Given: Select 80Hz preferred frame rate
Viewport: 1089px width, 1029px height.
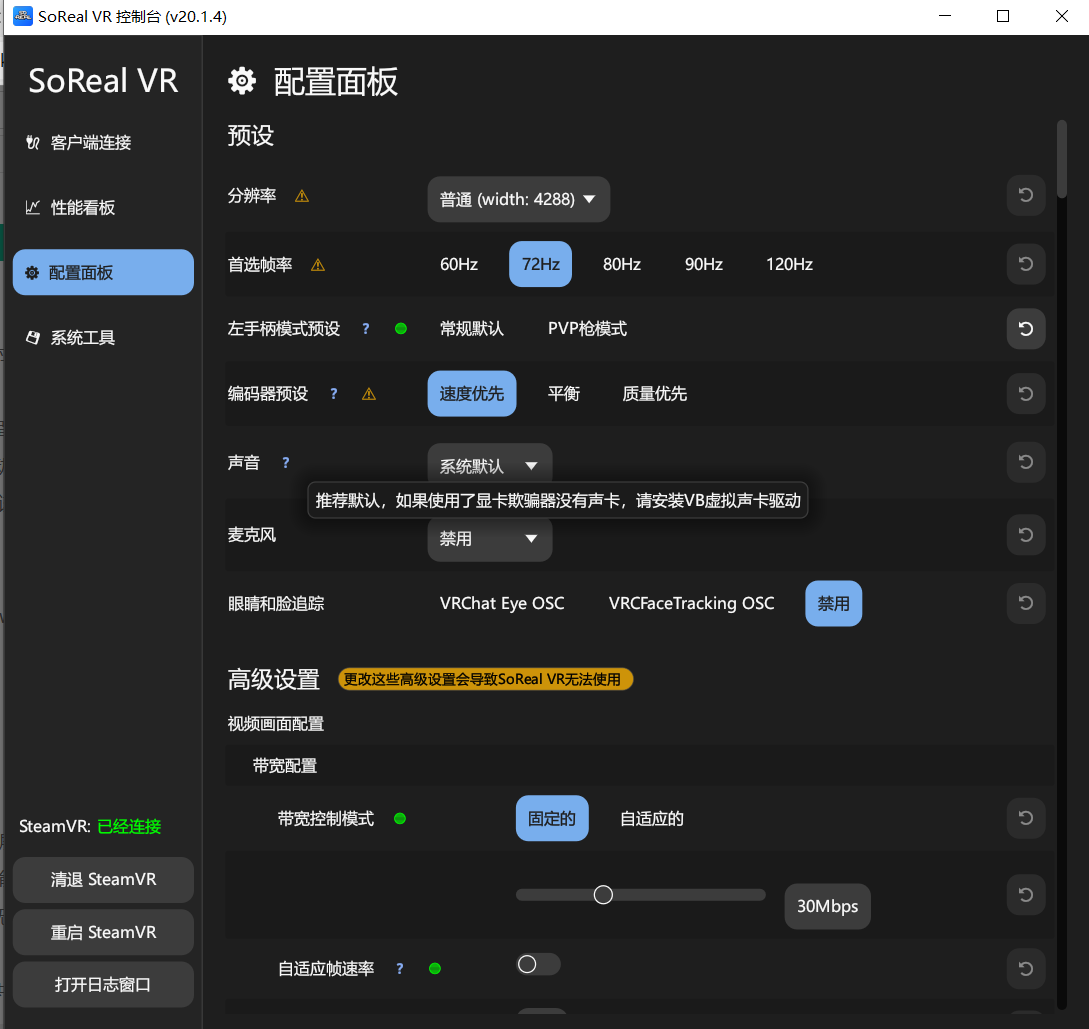Looking at the screenshot, I should point(622,264).
